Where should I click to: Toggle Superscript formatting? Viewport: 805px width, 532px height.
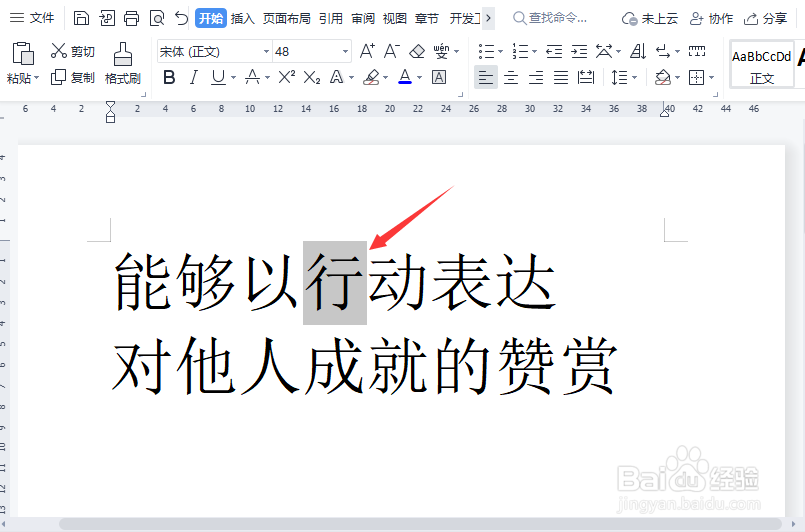pos(286,78)
